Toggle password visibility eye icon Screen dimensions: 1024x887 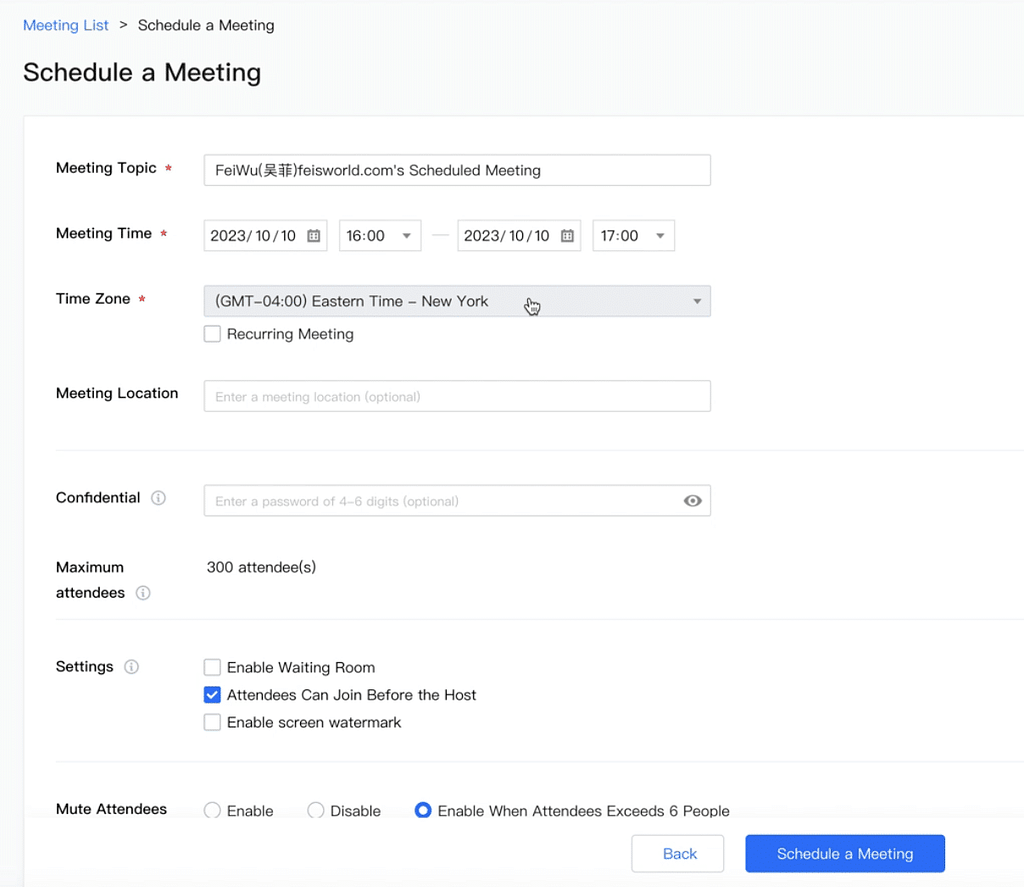[692, 501]
